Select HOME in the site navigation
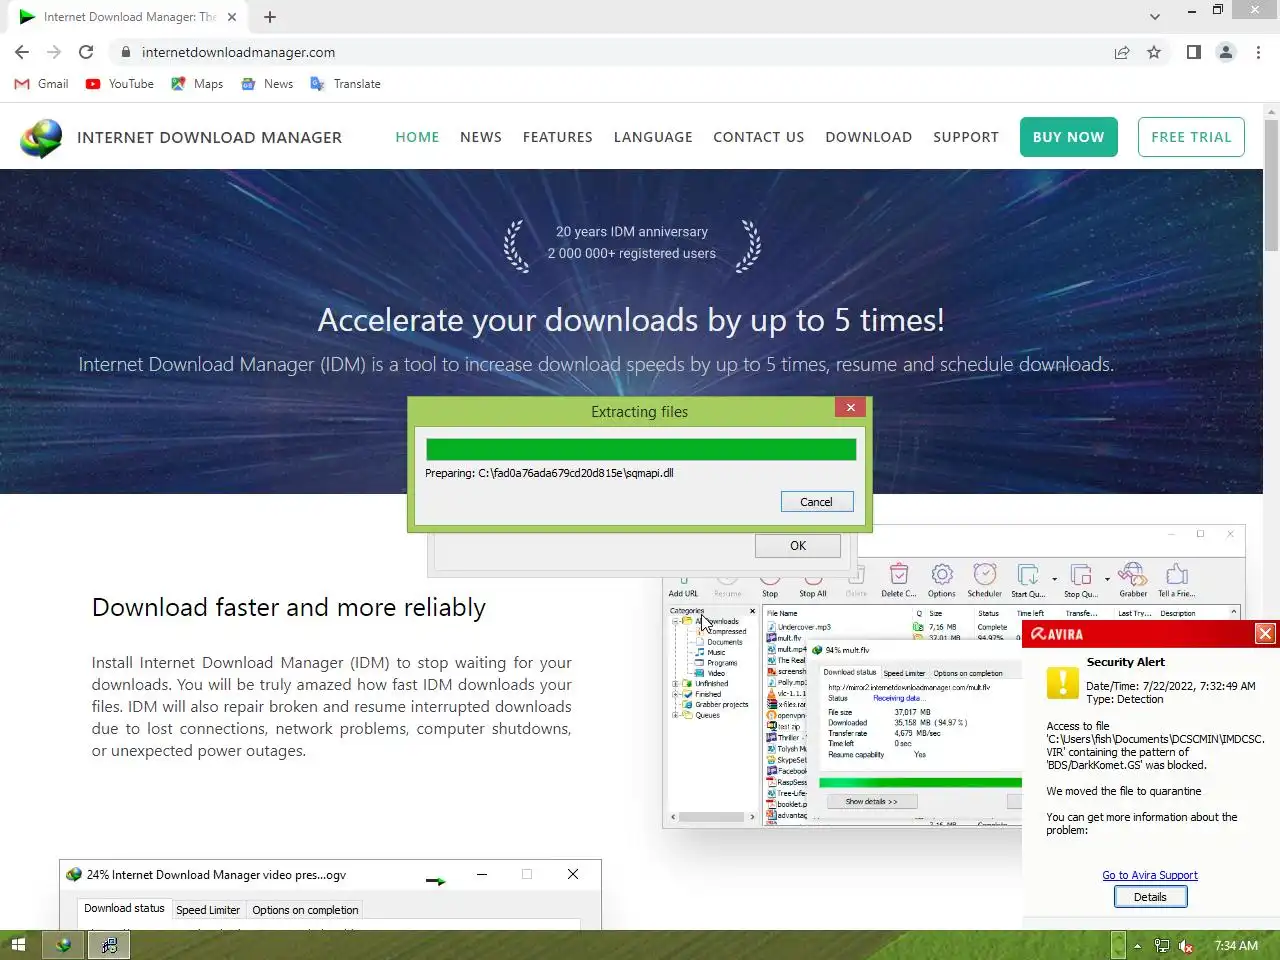This screenshot has height=960, width=1280. (417, 137)
